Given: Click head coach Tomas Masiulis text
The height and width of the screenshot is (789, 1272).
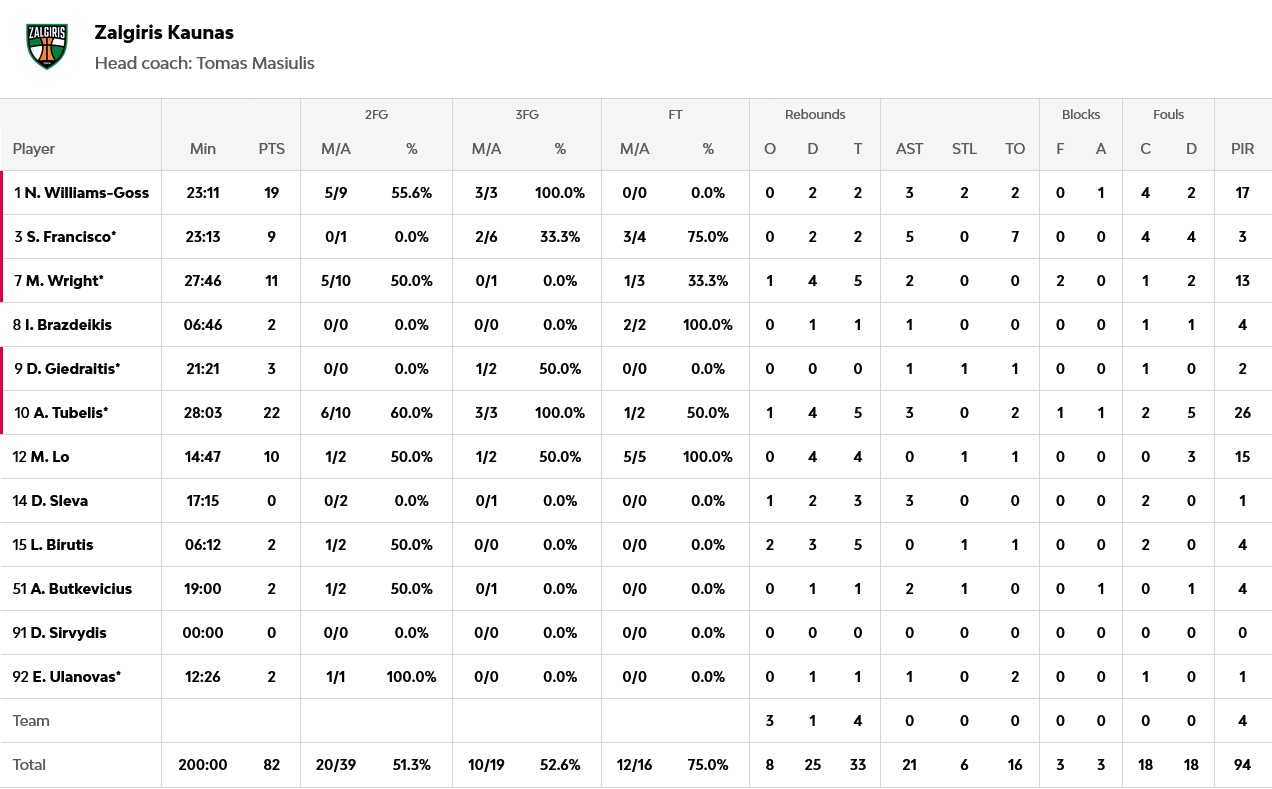Looking at the screenshot, I should tap(204, 63).
